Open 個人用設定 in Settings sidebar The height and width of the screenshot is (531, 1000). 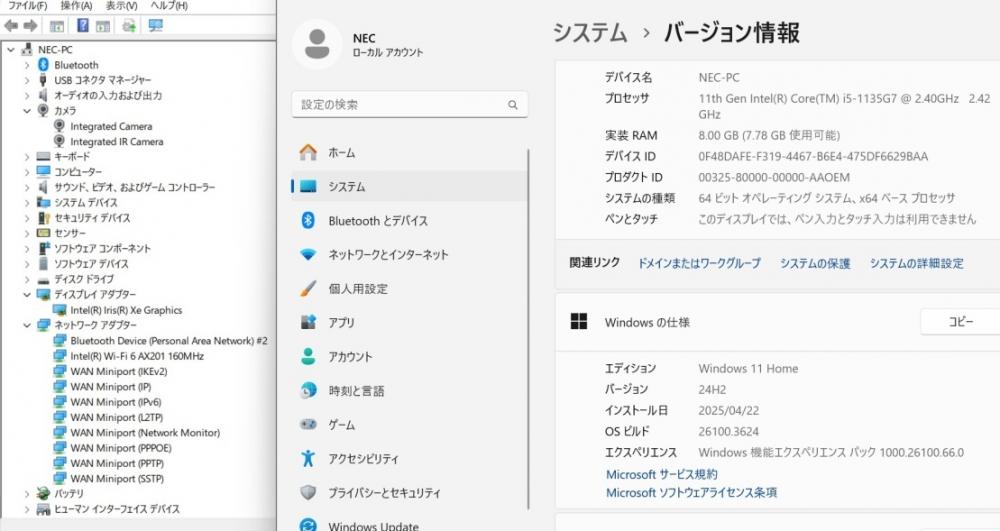coord(409,289)
